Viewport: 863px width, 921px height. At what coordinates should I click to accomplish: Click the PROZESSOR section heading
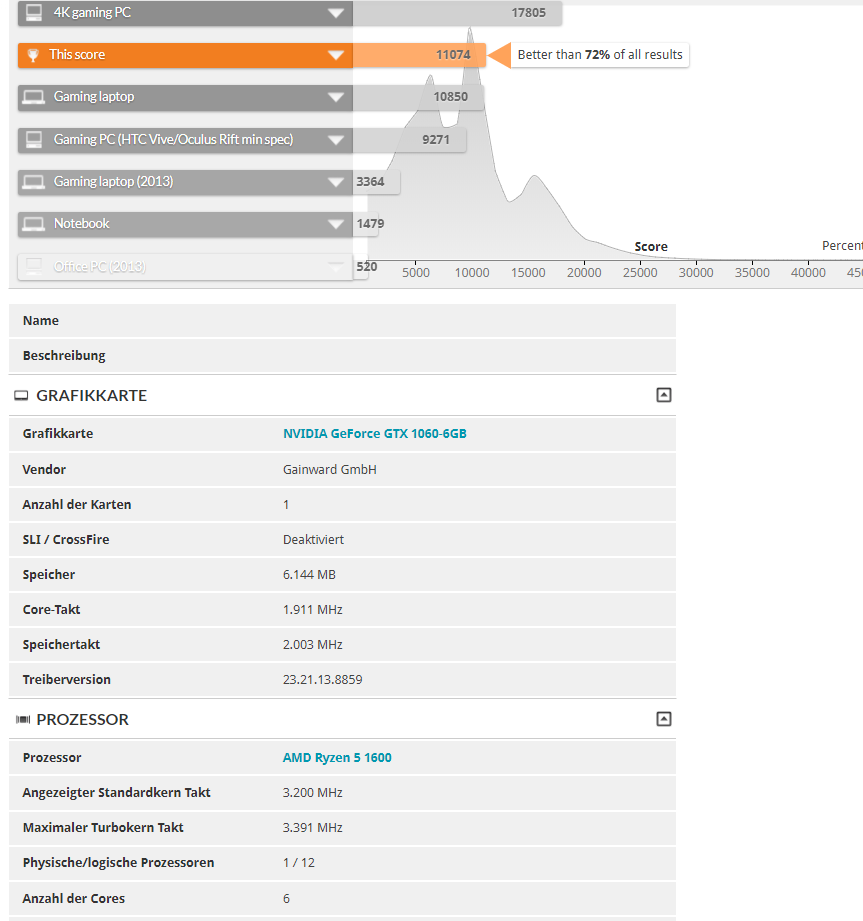82,720
